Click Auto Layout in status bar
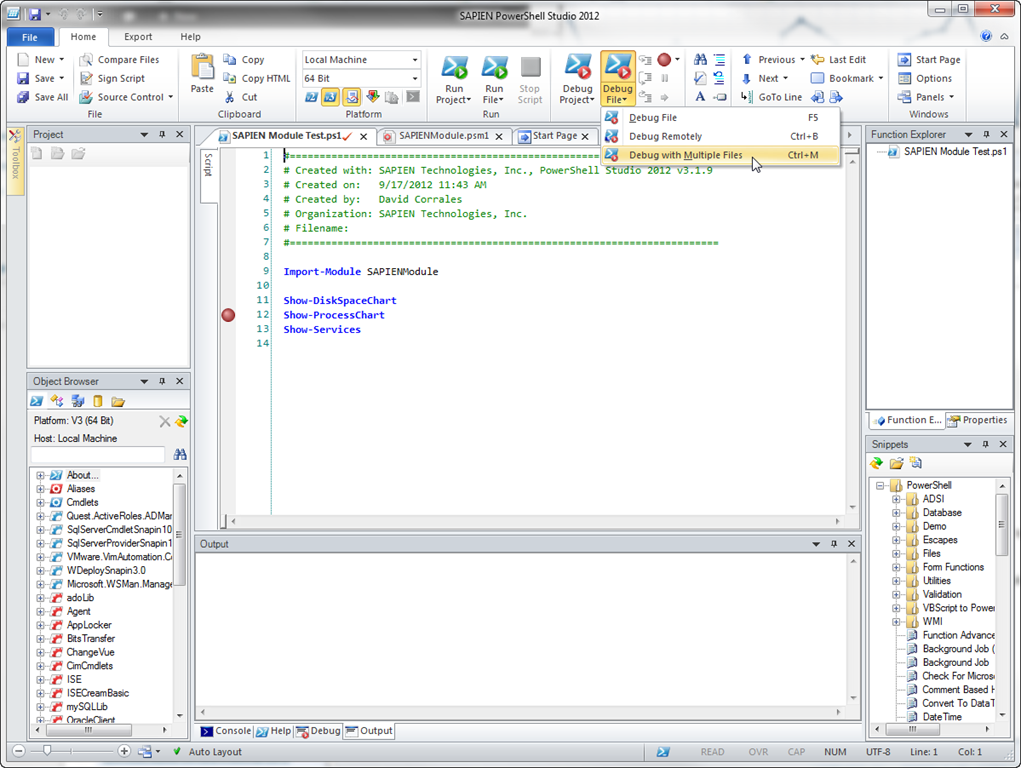This screenshot has width=1021, height=768. pyautogui.click(x=215, y=752)
